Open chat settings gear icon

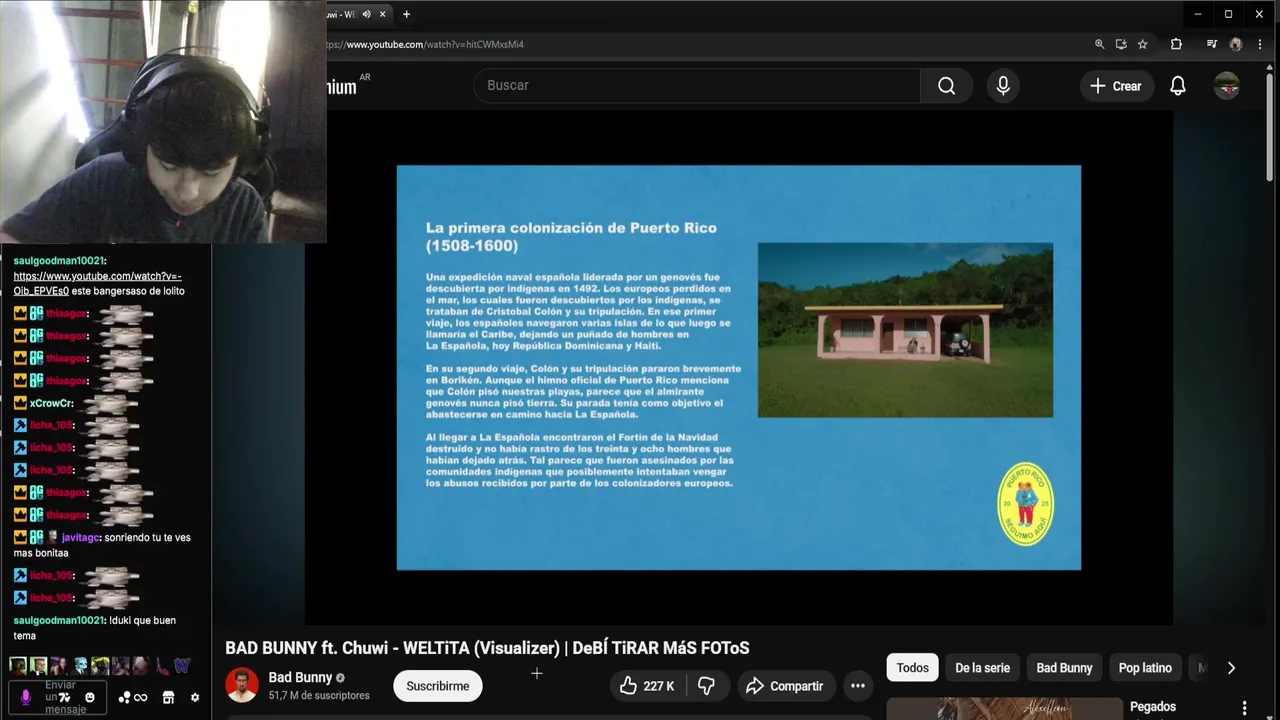pos(195,697)
